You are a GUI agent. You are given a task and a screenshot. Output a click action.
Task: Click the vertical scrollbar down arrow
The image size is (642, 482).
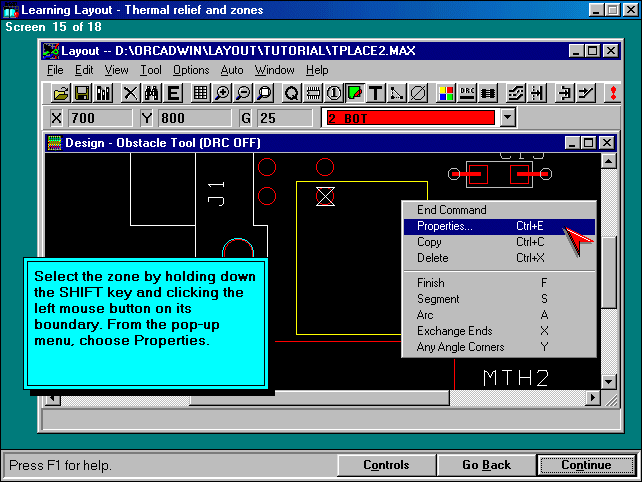pyautogui.click(x=608, y=382)
